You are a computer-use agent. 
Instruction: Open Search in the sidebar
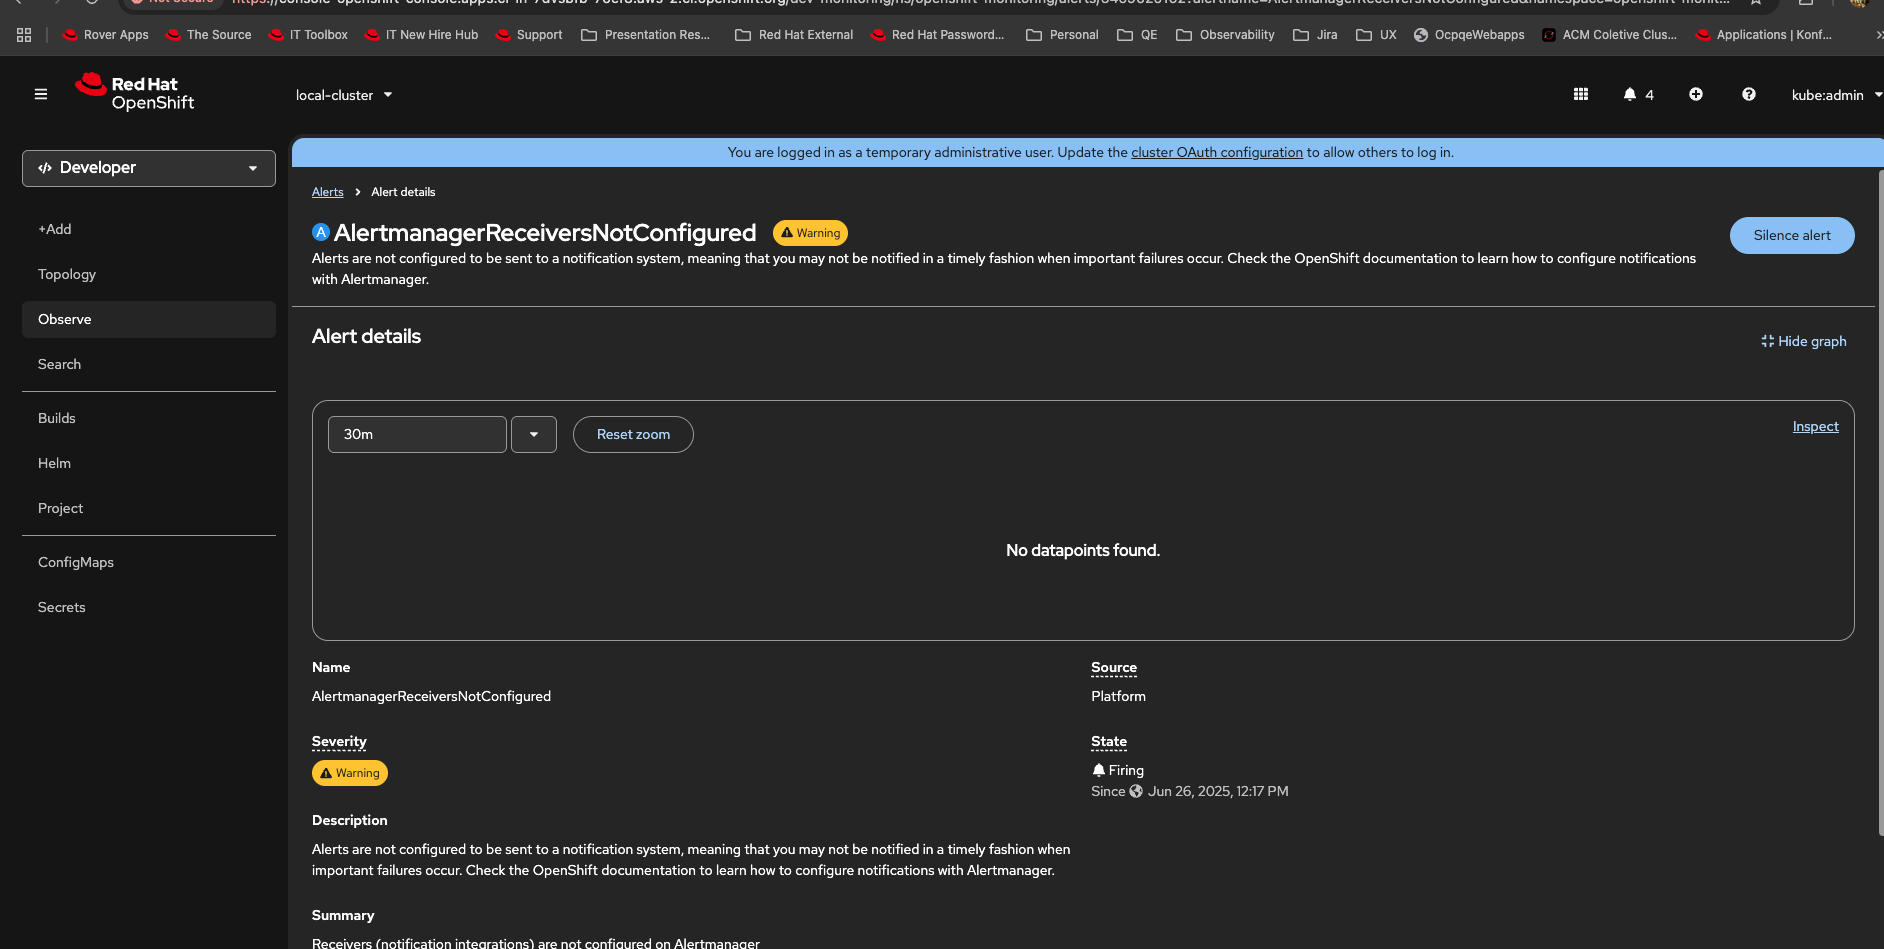pyautogui.click(x=149, y=364)
